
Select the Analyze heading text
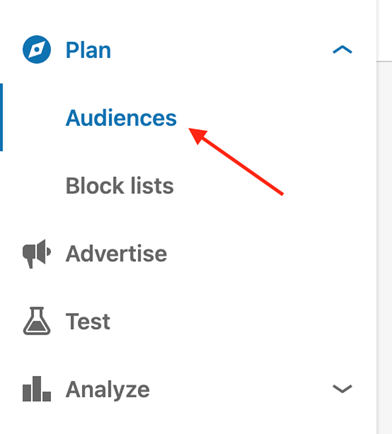tap(108, 390)
